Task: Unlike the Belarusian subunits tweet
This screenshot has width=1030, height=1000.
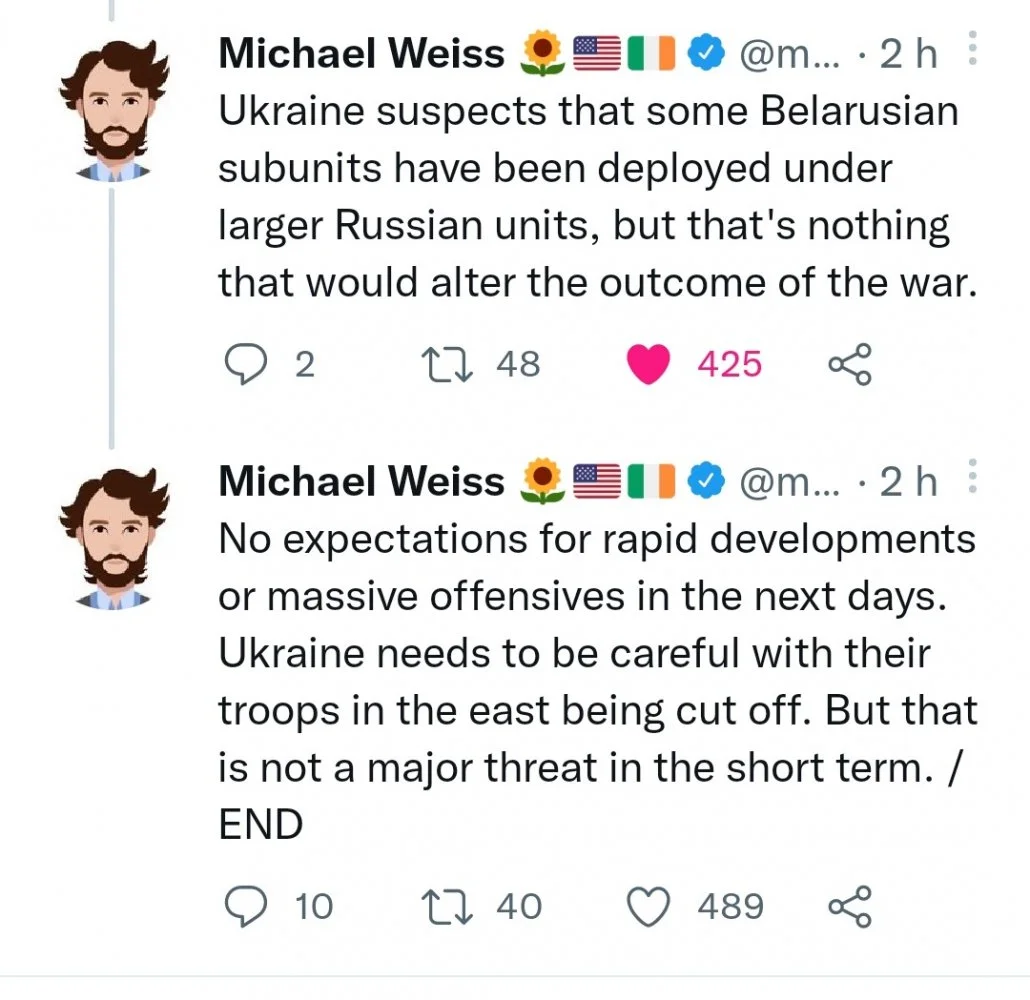Action: tap(647, 364)
